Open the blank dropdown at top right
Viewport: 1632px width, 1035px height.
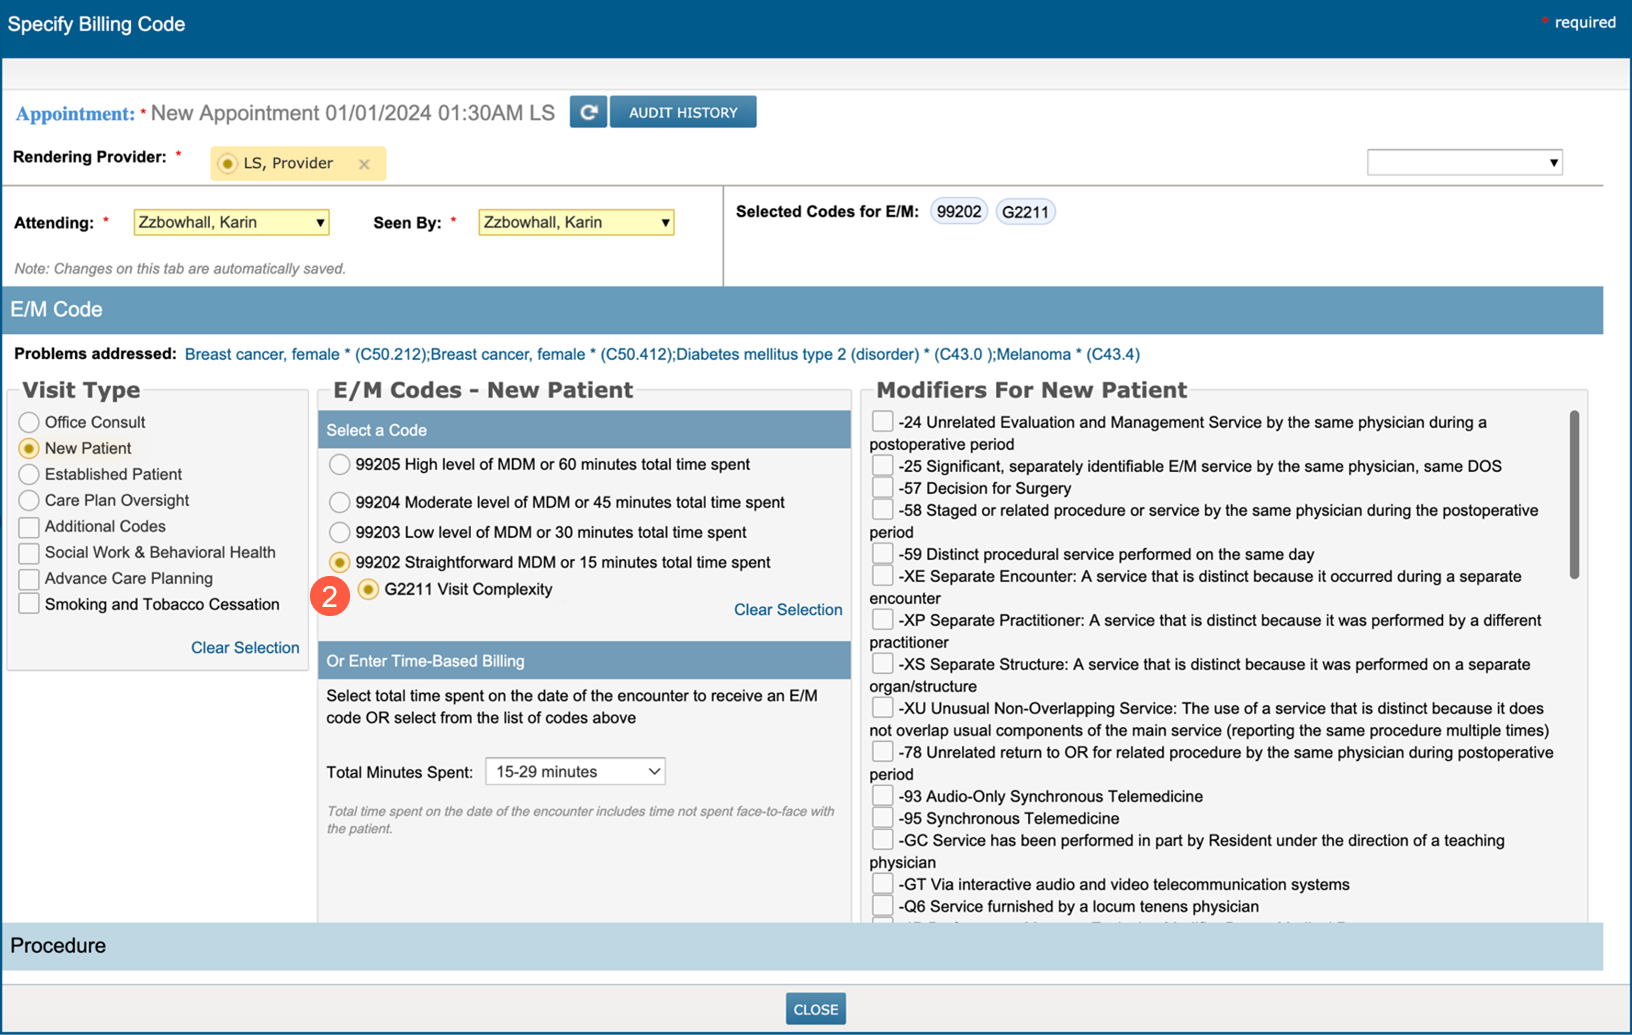click(x=1464, y=162)
